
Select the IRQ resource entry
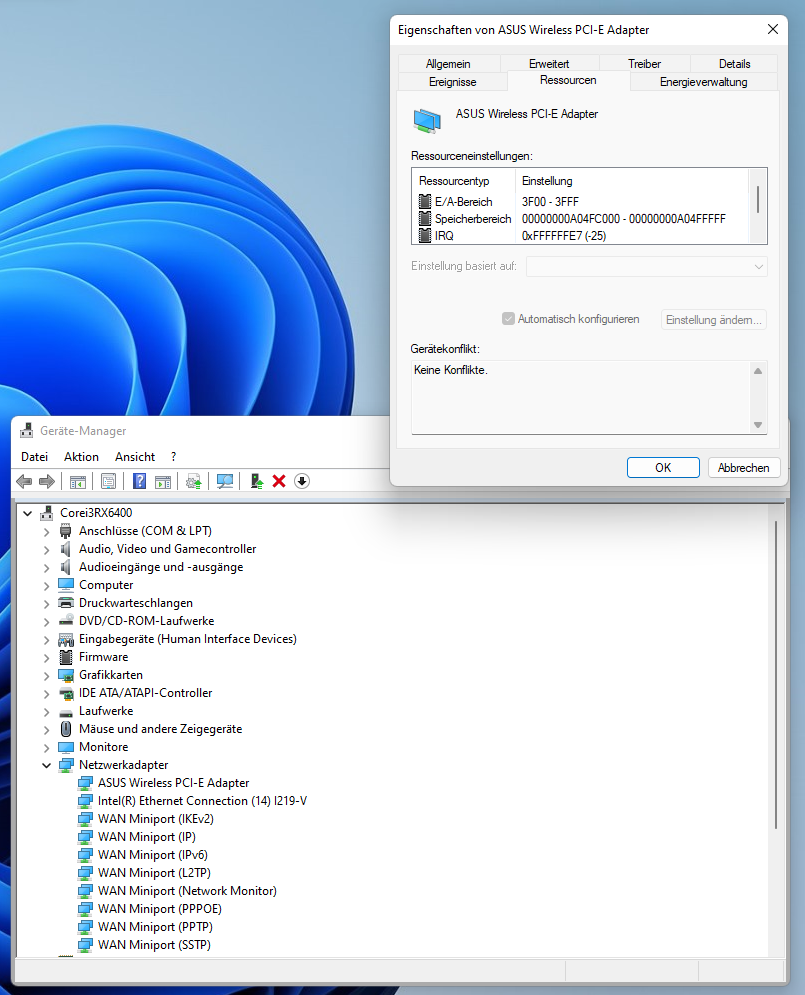469,235
